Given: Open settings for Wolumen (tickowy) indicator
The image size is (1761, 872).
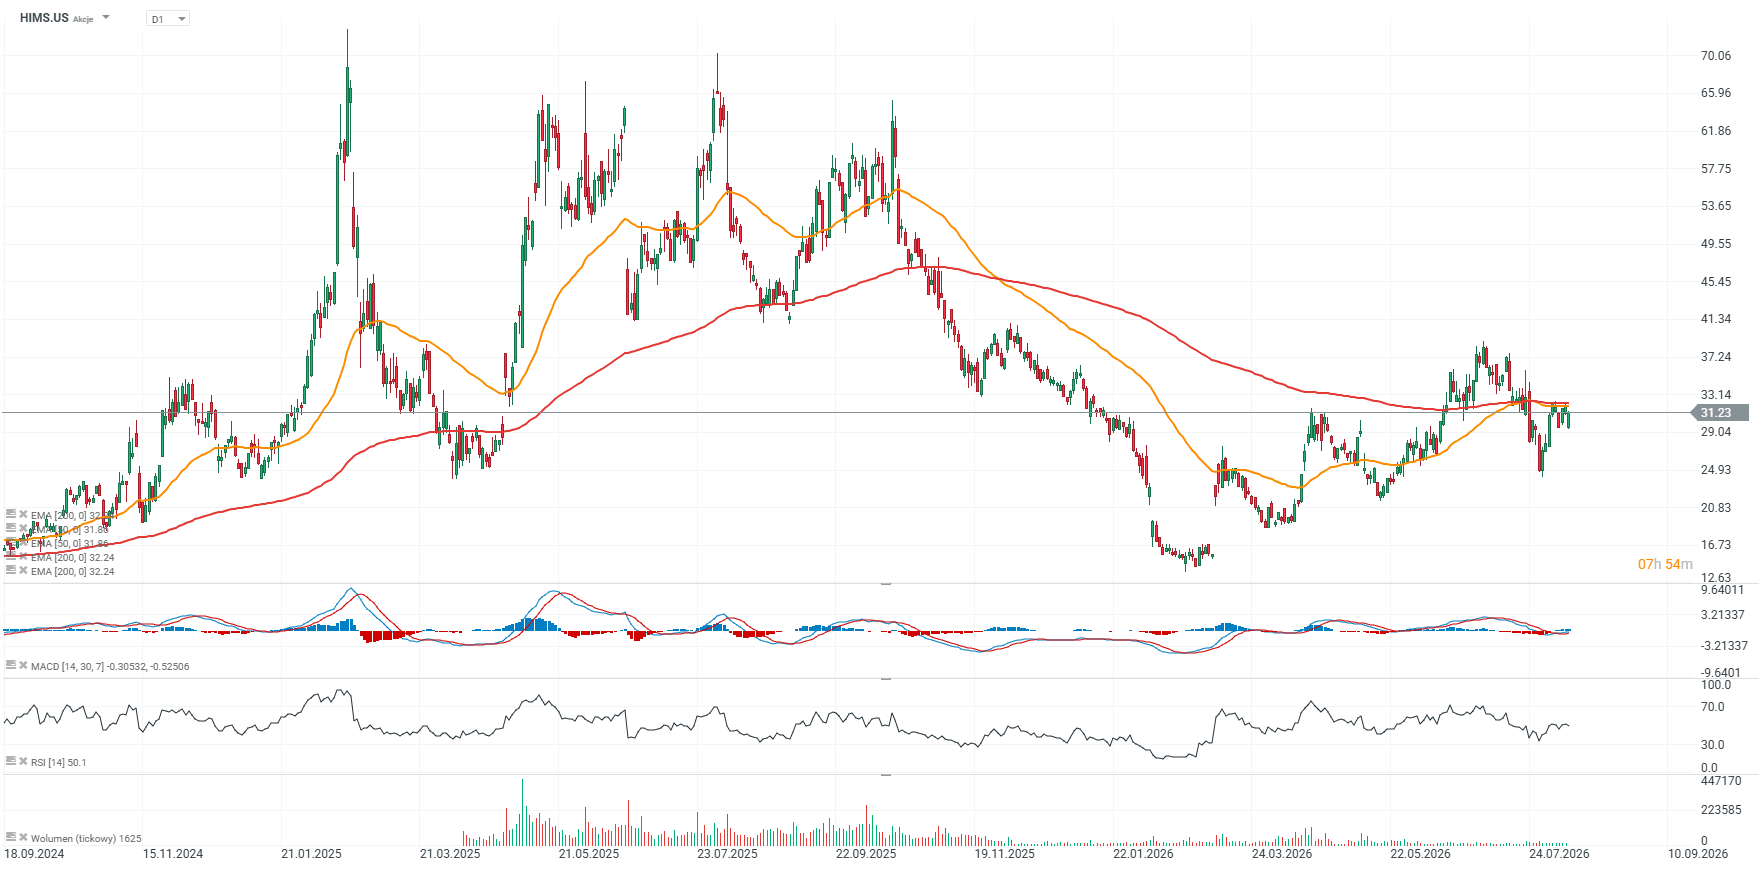Looking at the screenshot, I should tap(11, 837).
